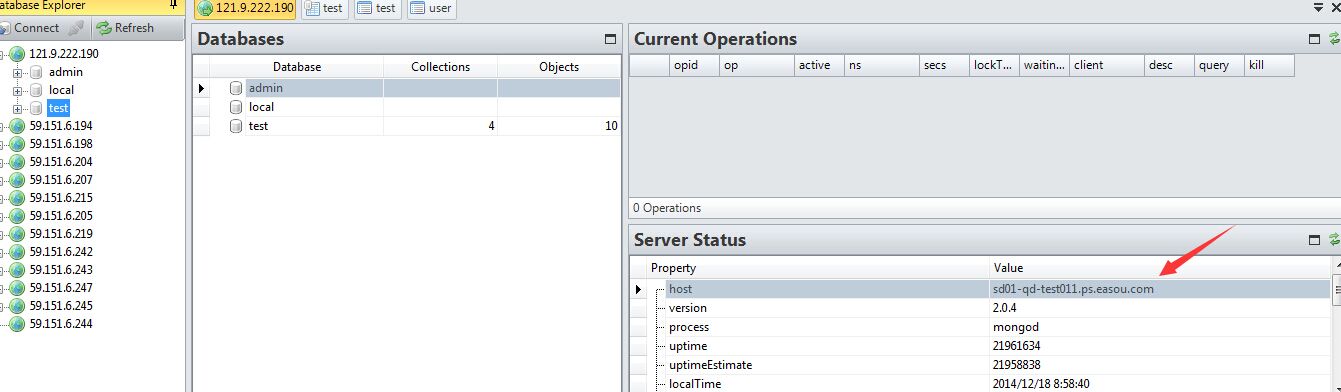The width and height of the screenshot is (1341, 392).
Task: Select the test row in the Databases grid
Action: (407, 126)
